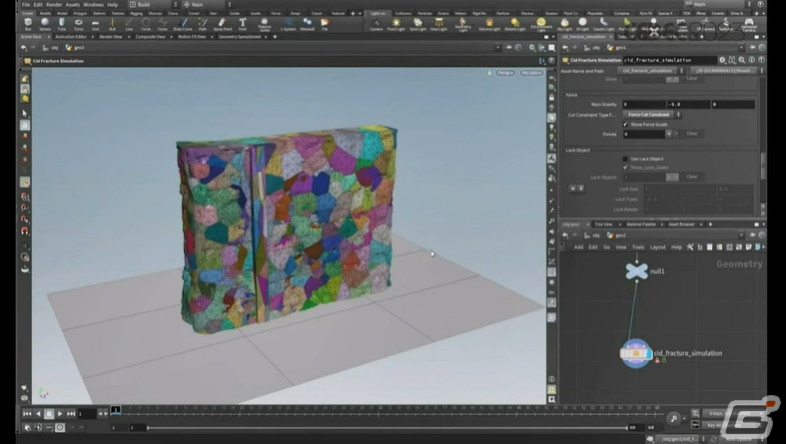Open the Asset Name dropdown arrow

coord(681,71)
